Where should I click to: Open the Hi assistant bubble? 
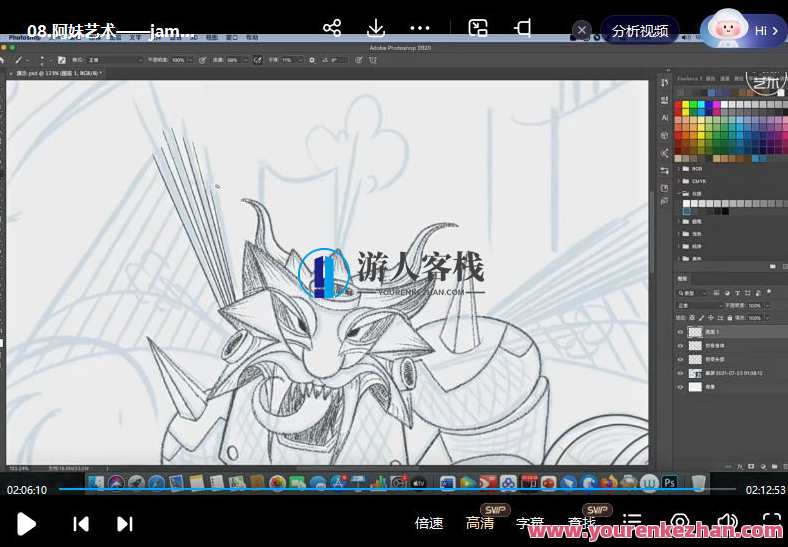[744, 30]
